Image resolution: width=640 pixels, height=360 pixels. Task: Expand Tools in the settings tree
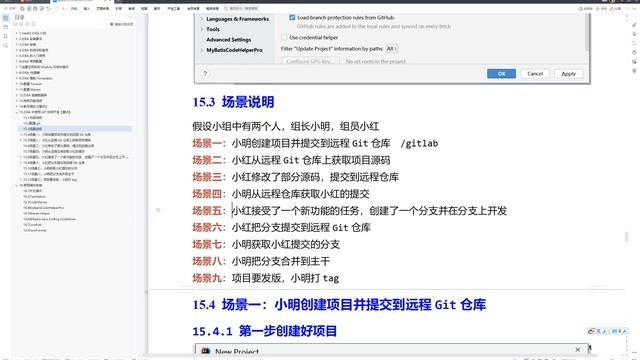coord(202,29)
